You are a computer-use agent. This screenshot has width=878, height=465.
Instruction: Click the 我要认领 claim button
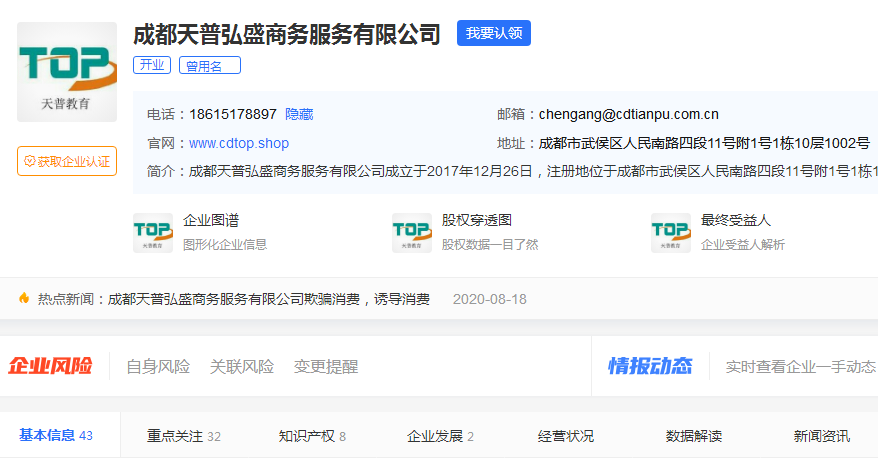click(x=493, y=33)
